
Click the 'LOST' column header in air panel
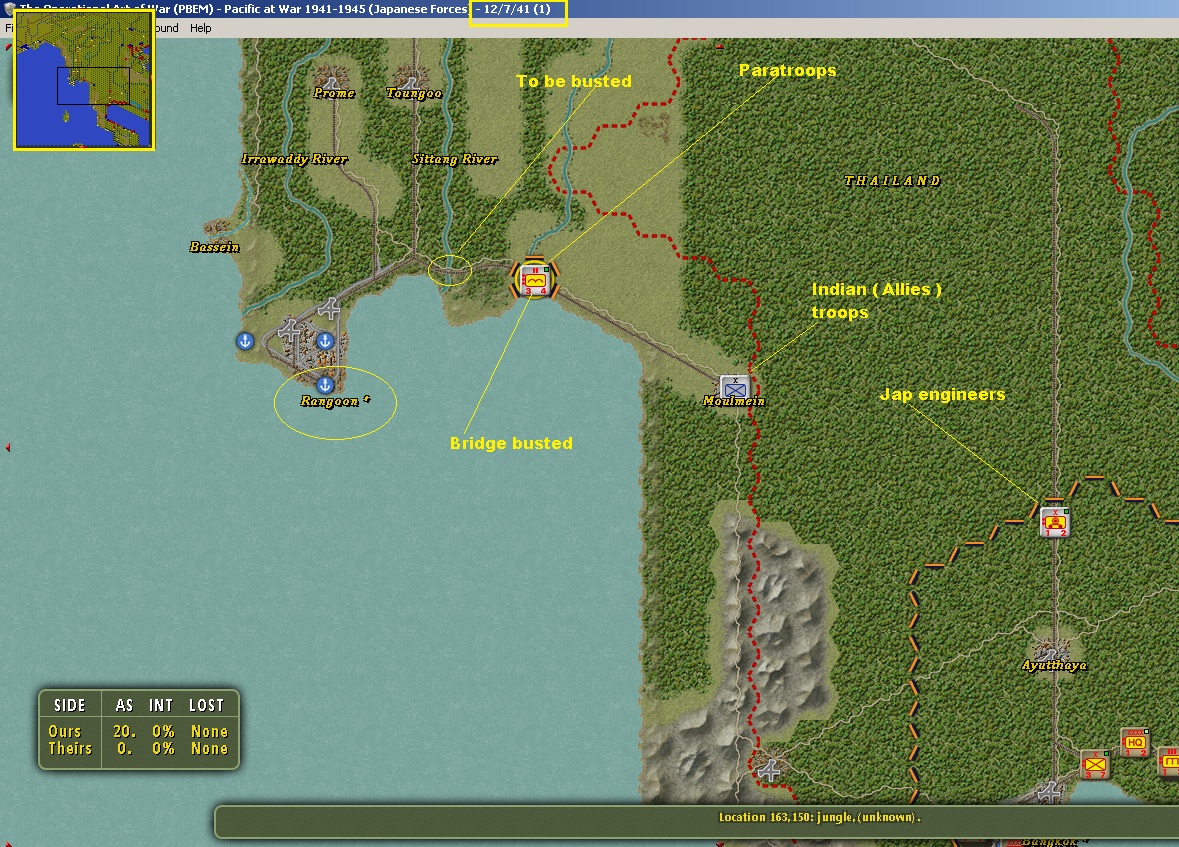(x=206, y=705)
